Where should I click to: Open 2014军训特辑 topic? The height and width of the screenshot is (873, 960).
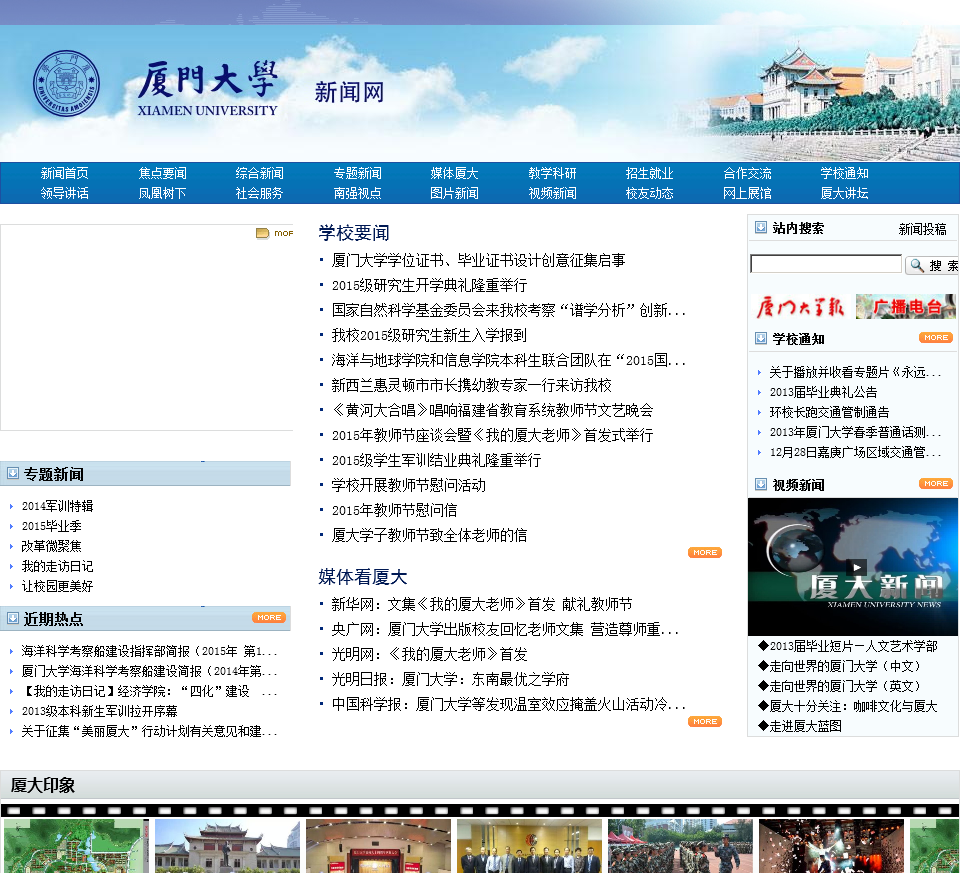point(58,506)
